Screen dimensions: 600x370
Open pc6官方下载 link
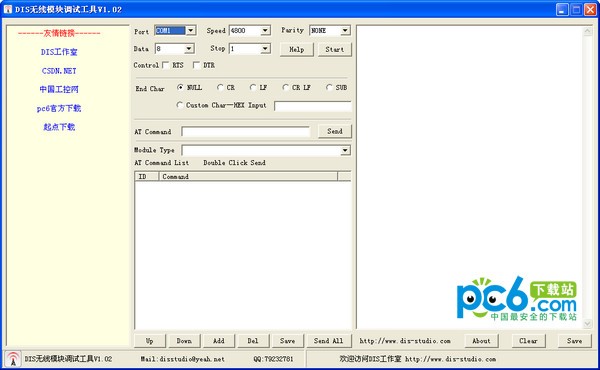59,108
